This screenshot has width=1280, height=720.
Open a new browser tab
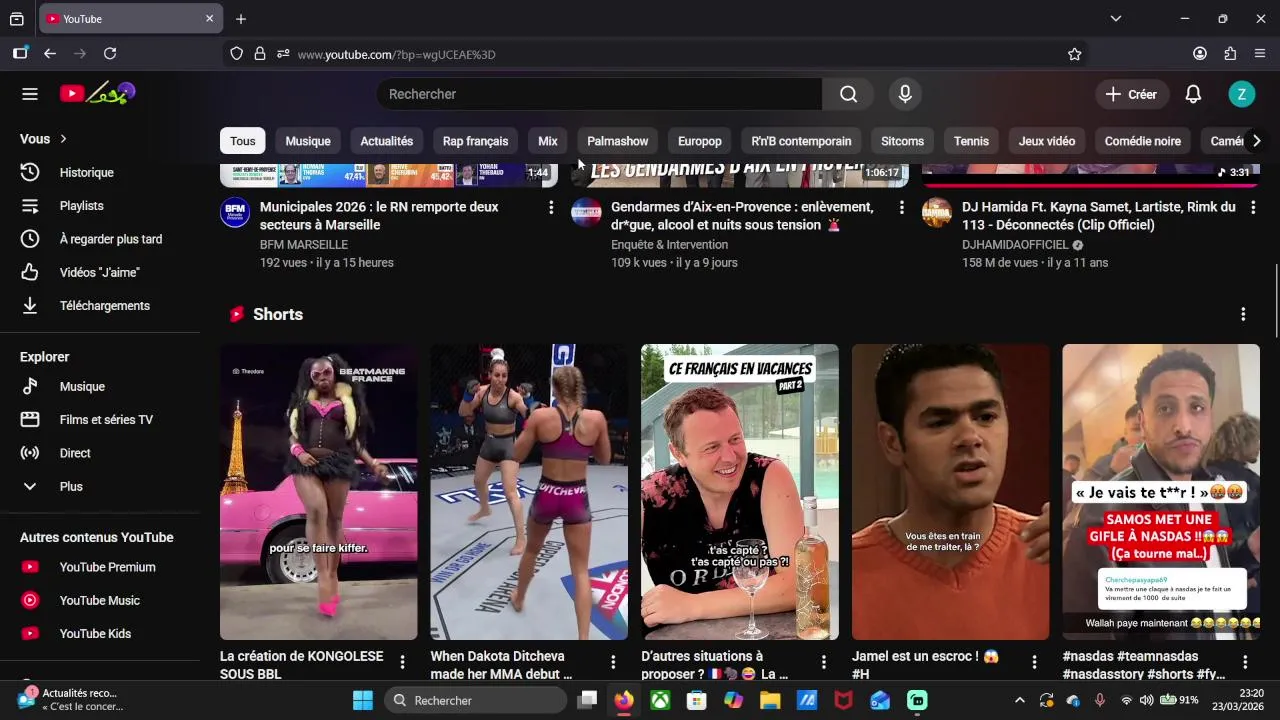241,18
